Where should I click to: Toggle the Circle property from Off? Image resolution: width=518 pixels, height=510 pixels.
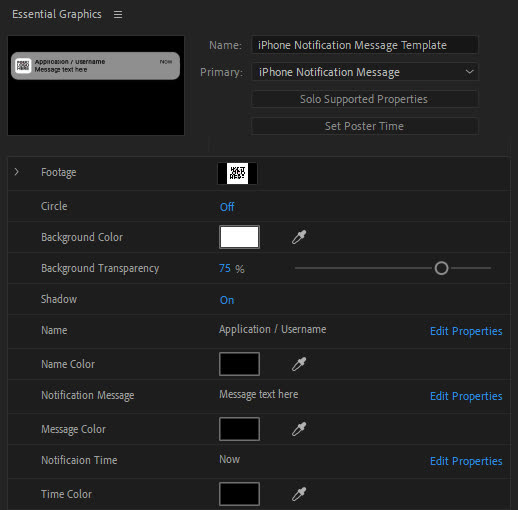point(227,207)
